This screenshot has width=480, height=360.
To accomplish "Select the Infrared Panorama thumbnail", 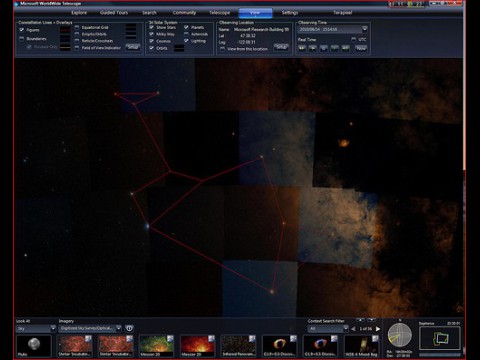I will [x=239, y=346].
